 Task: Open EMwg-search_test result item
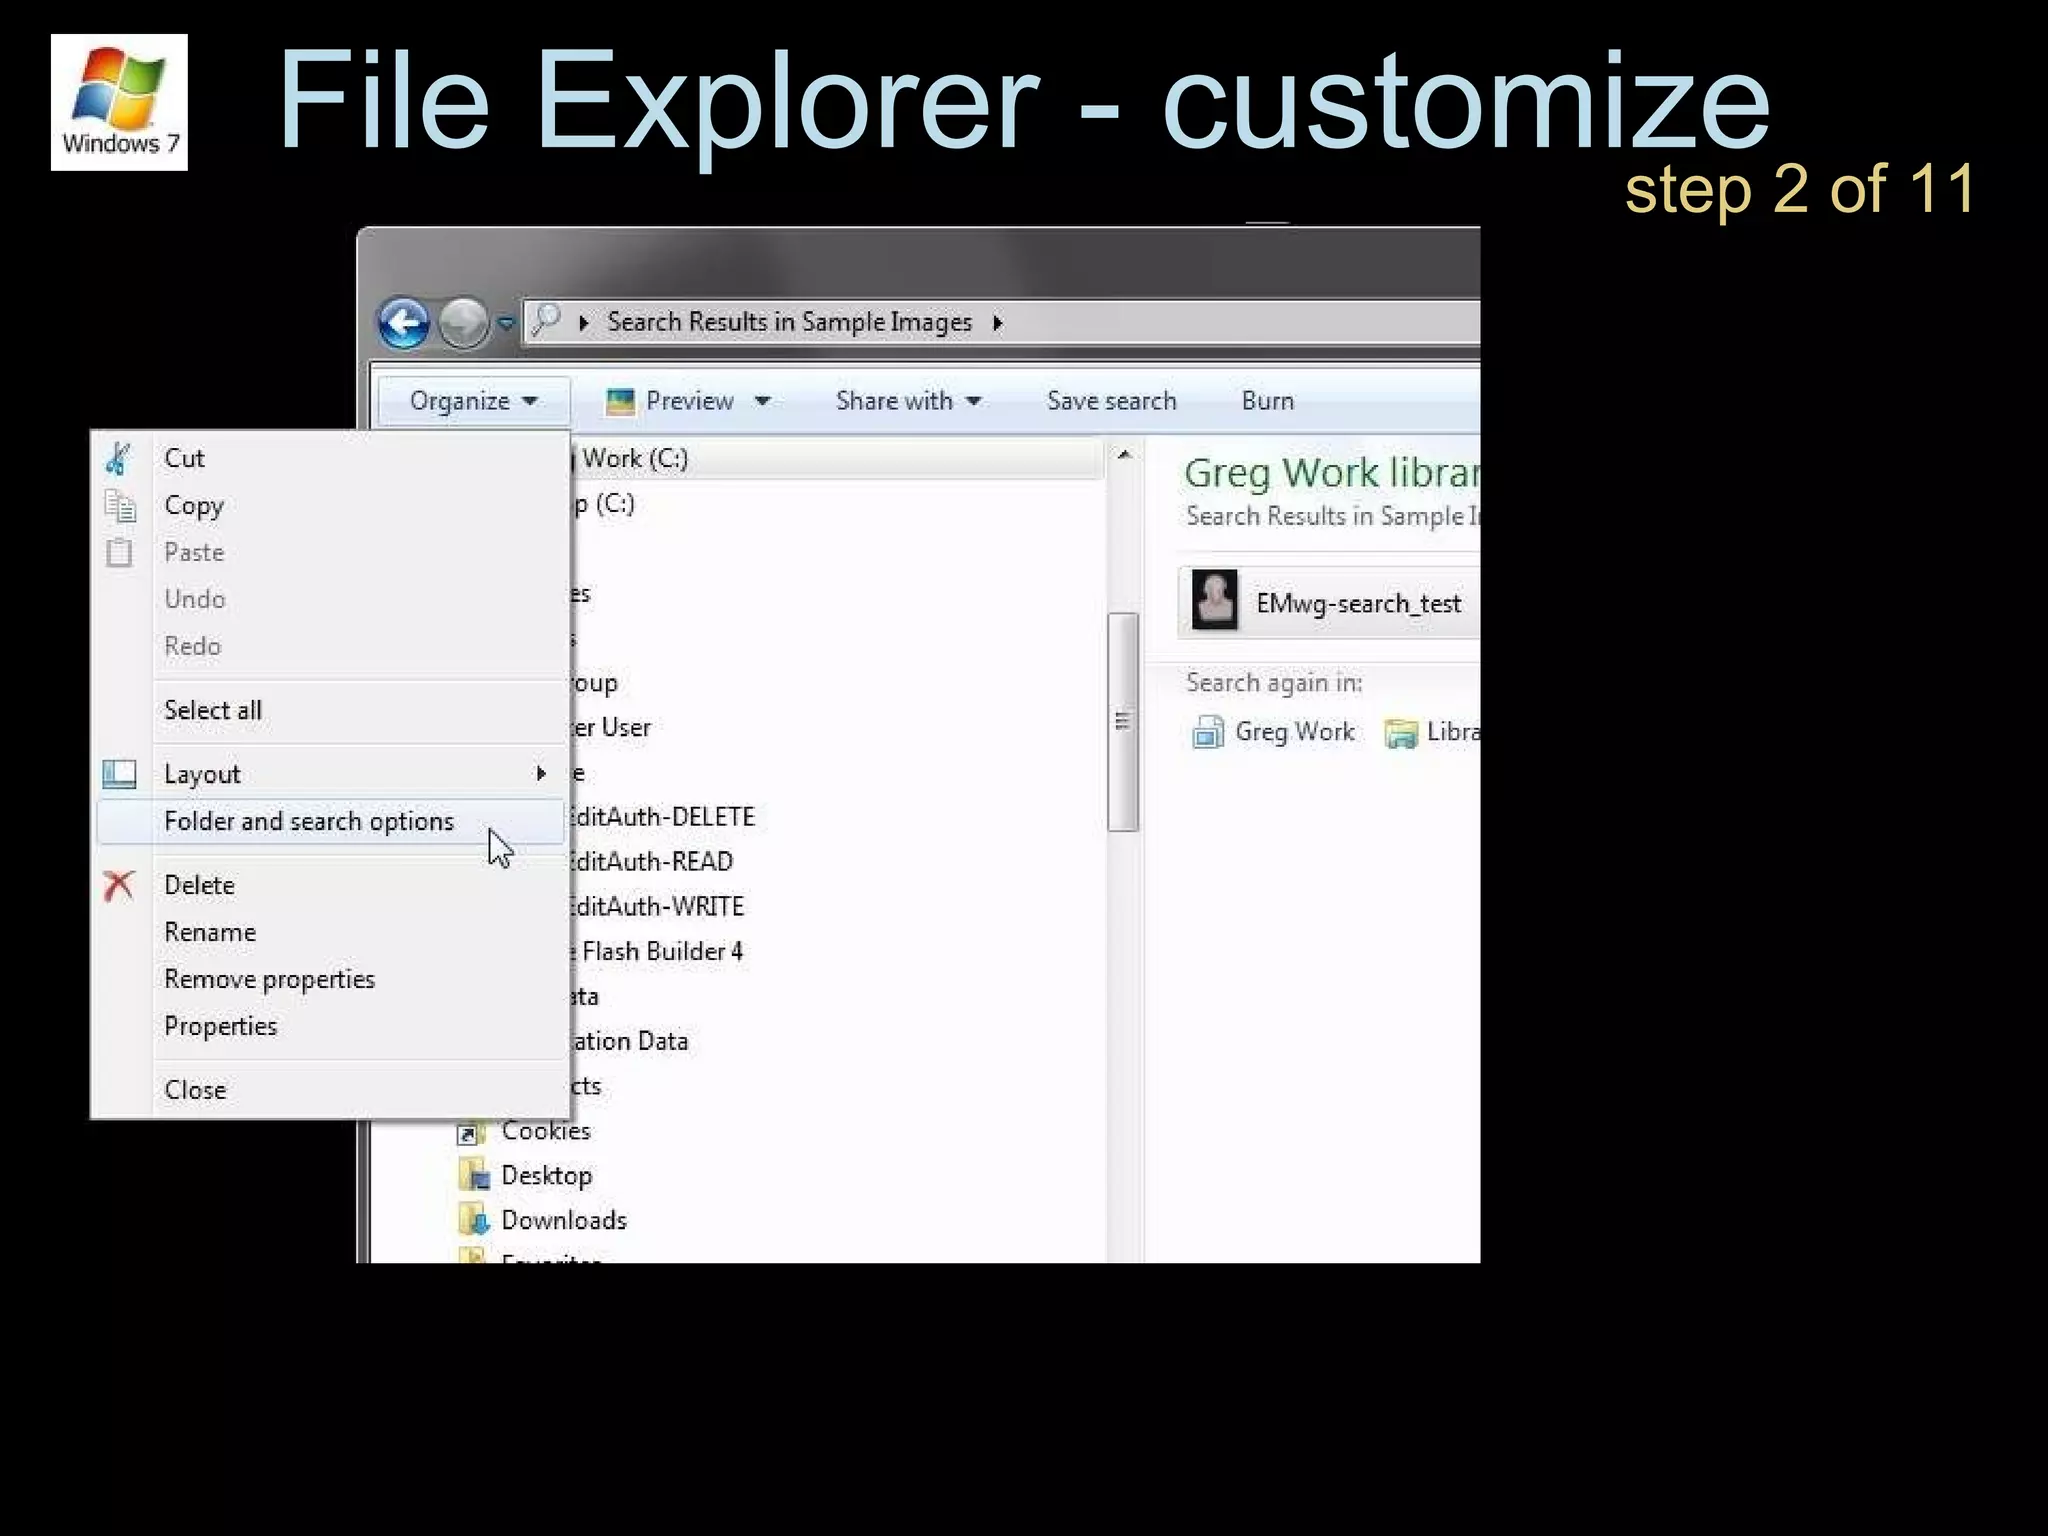[1329, 603]
